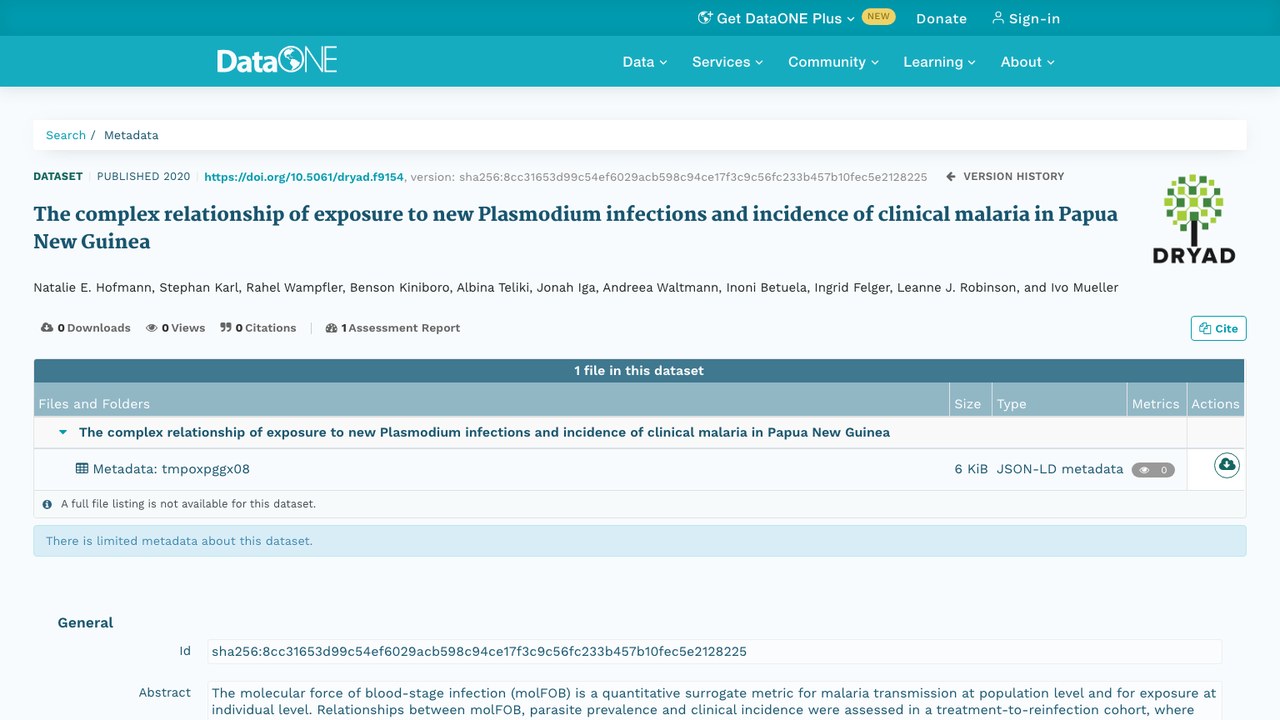Open the dataset DOI link
This screenshot has height=720, width=1280.
coord(304,177)
